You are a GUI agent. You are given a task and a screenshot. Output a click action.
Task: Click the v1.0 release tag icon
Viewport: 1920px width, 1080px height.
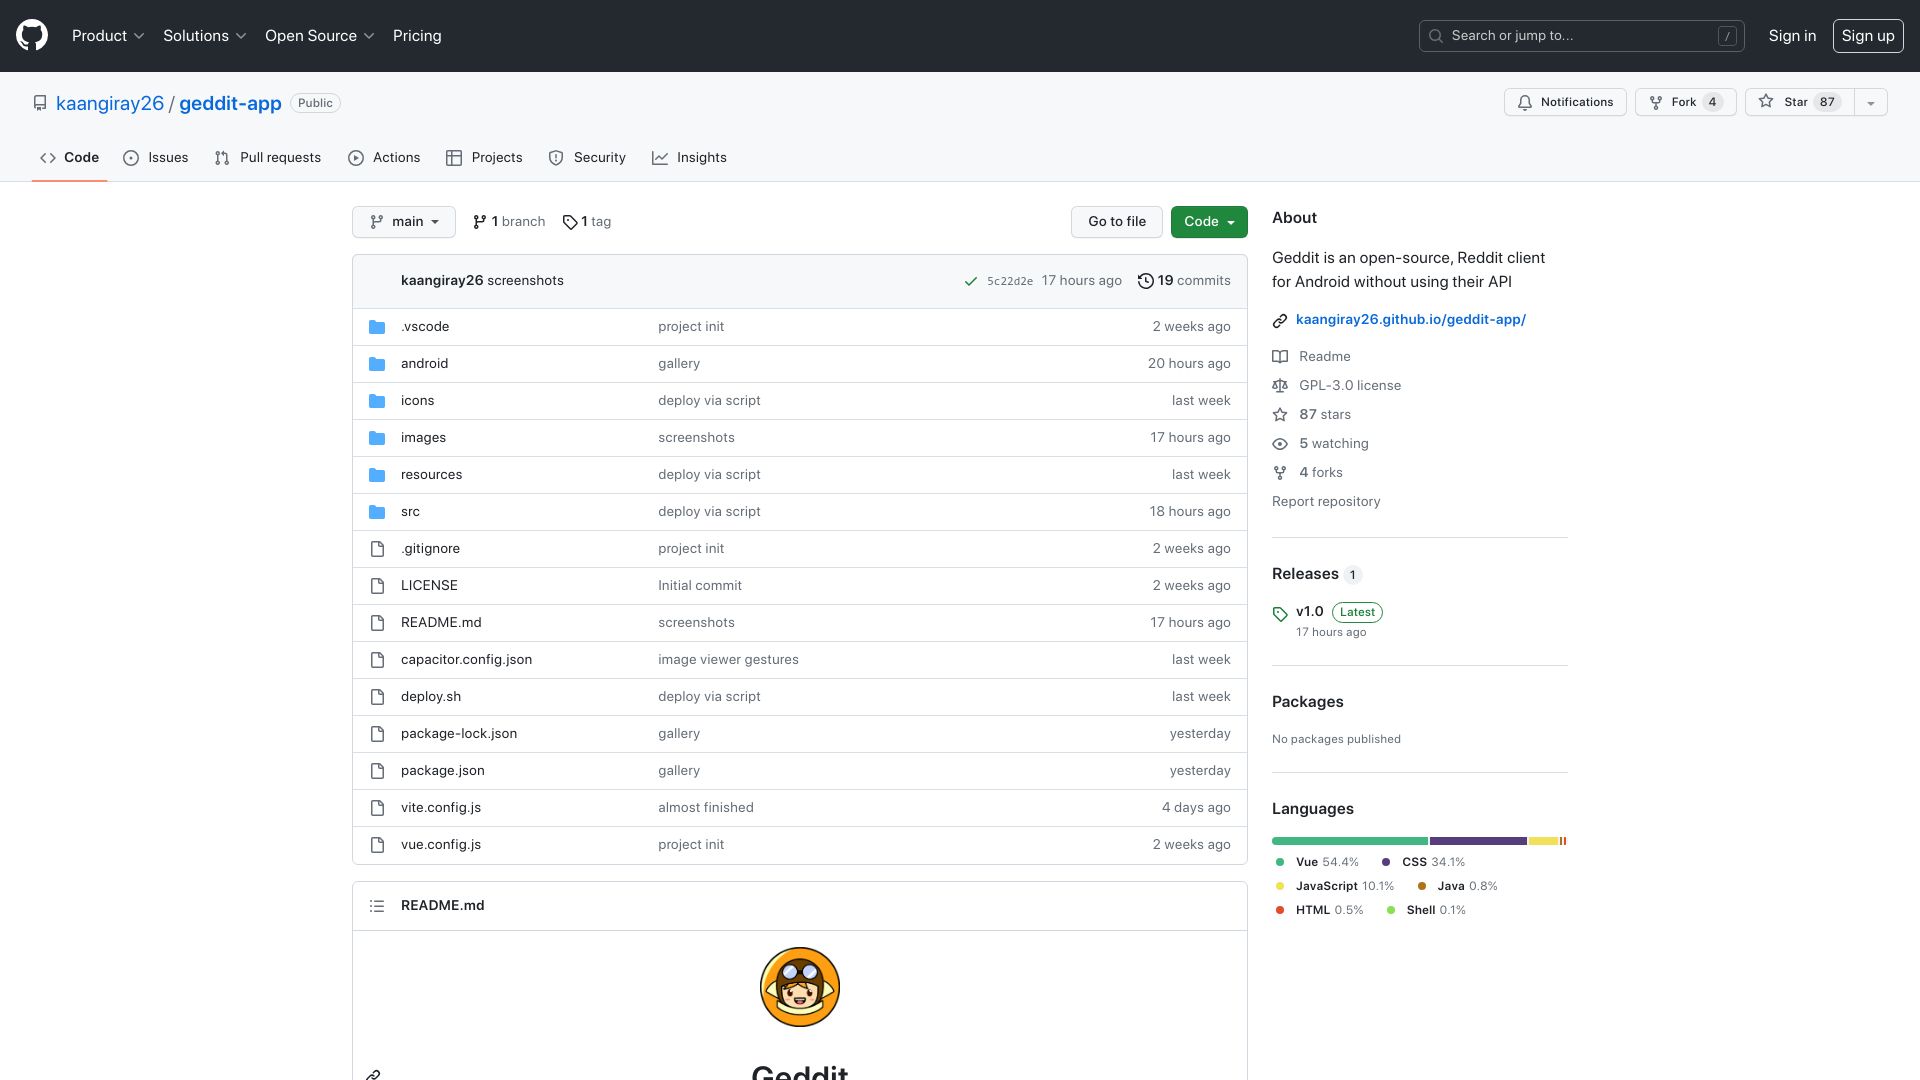(1280, 614)
